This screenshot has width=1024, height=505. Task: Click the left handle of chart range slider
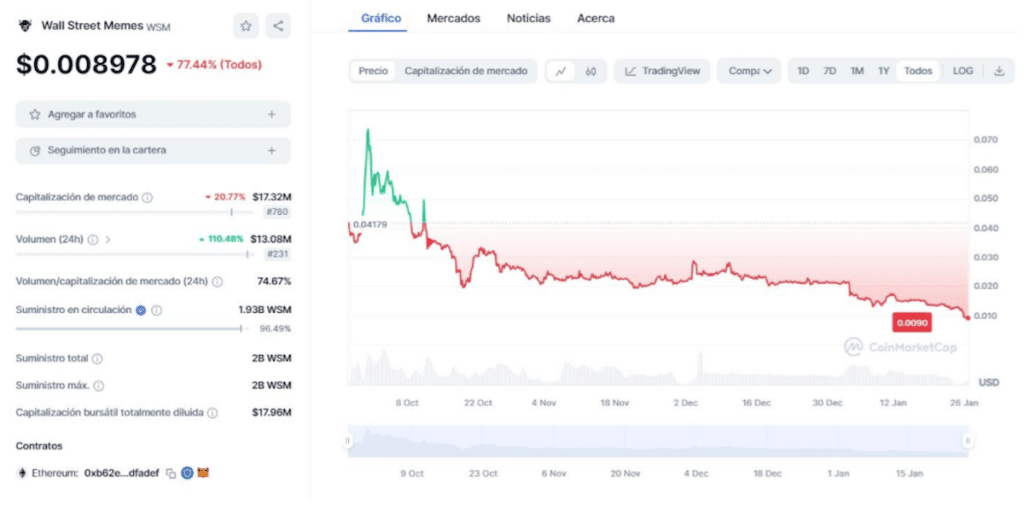tap(348, 441)
